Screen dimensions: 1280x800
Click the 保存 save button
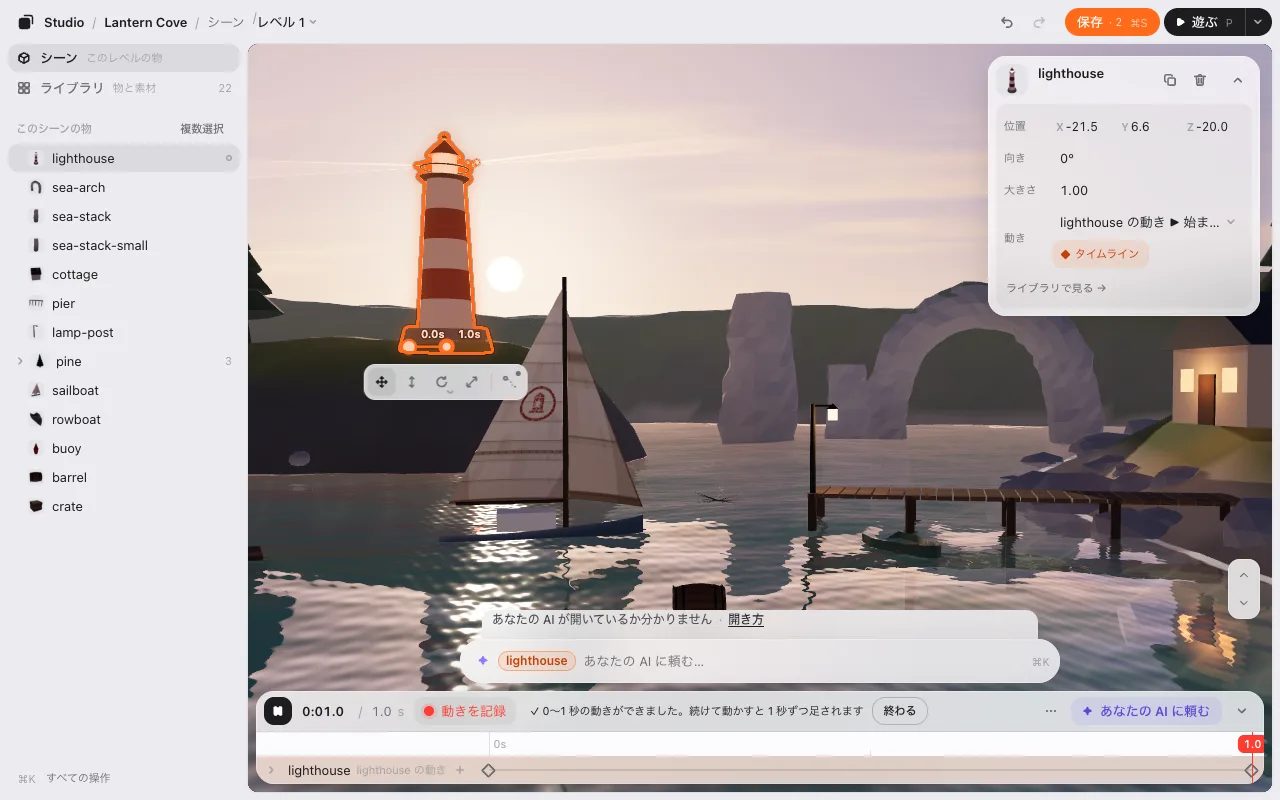point(1112,22)
